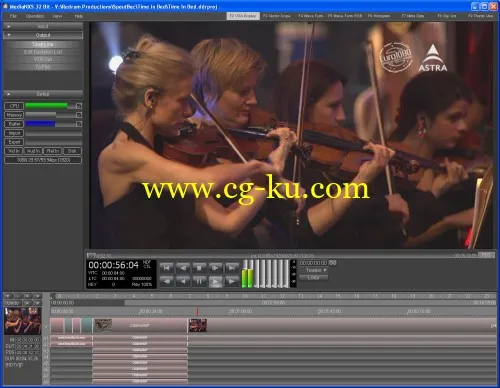This screenshot has height=388, width=500.
Task: Toggle the Memory meter checkbox
Action: 79,115
